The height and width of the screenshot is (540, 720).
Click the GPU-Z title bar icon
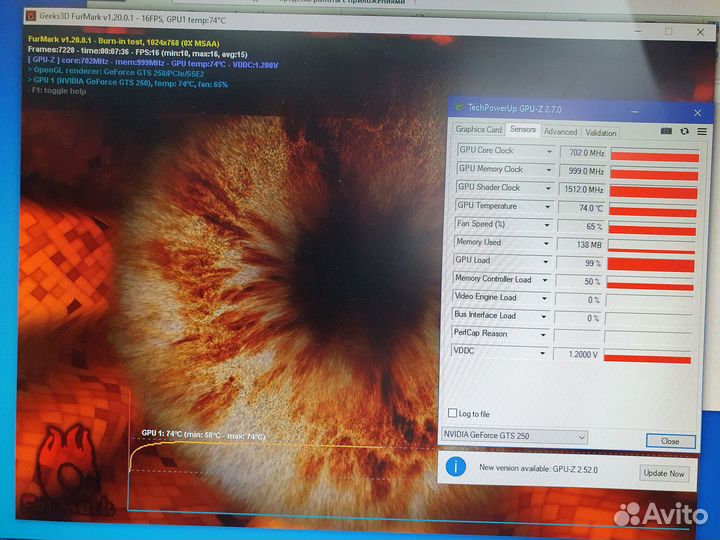pos(459,107)
